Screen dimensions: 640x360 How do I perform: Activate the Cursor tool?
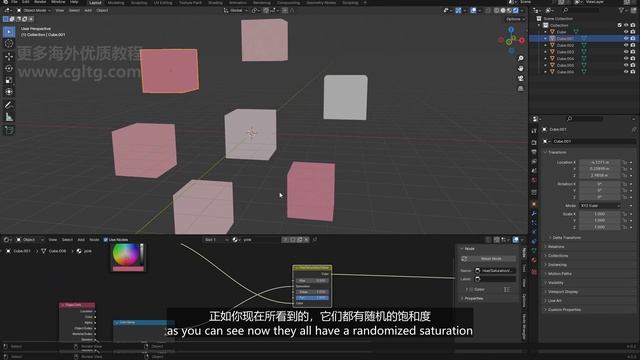coord(9,44)
